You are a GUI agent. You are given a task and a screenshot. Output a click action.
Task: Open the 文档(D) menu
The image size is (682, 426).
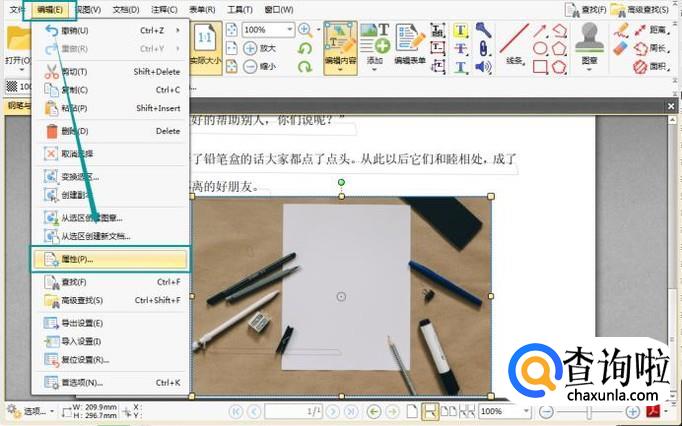tap(126, 9)
